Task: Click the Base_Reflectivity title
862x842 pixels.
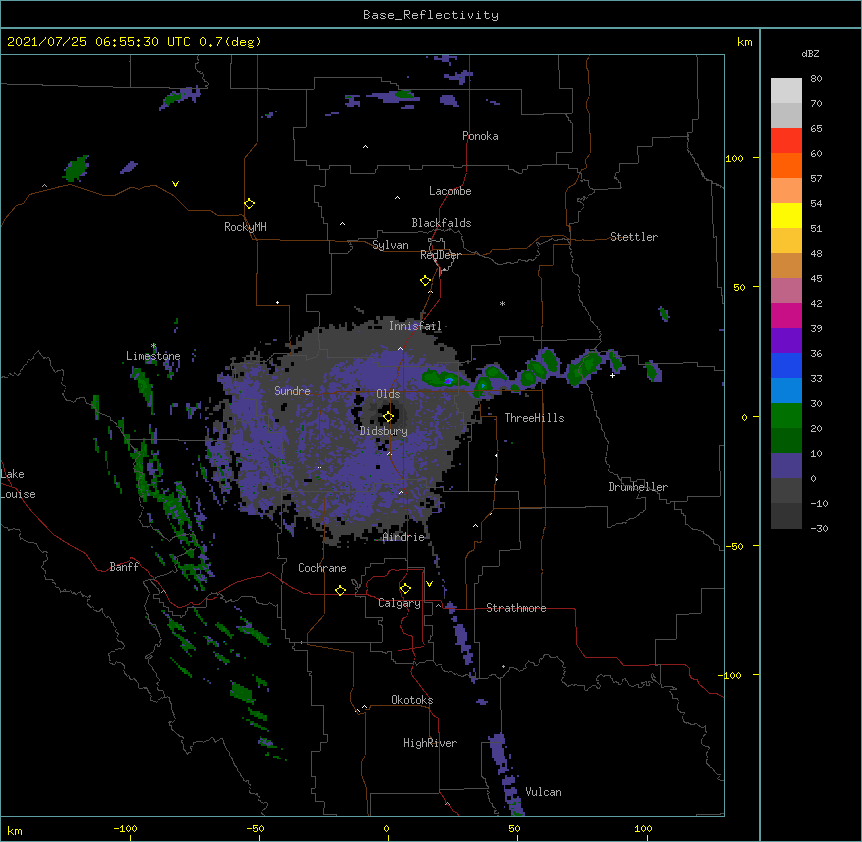Action: (x=431, y=15)
